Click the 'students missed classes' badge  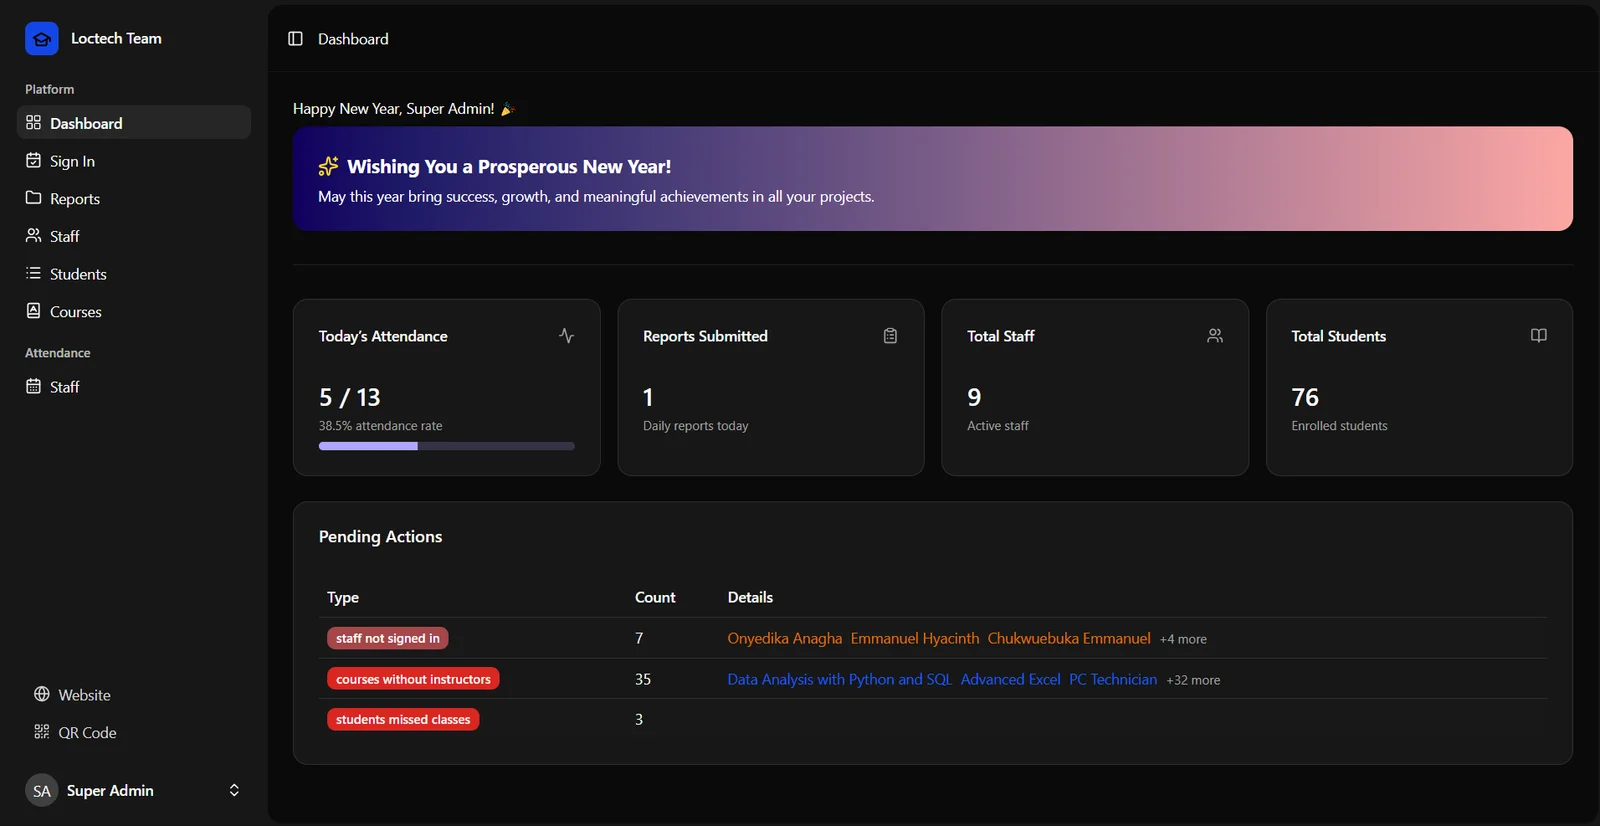click(x=403, y=719)
